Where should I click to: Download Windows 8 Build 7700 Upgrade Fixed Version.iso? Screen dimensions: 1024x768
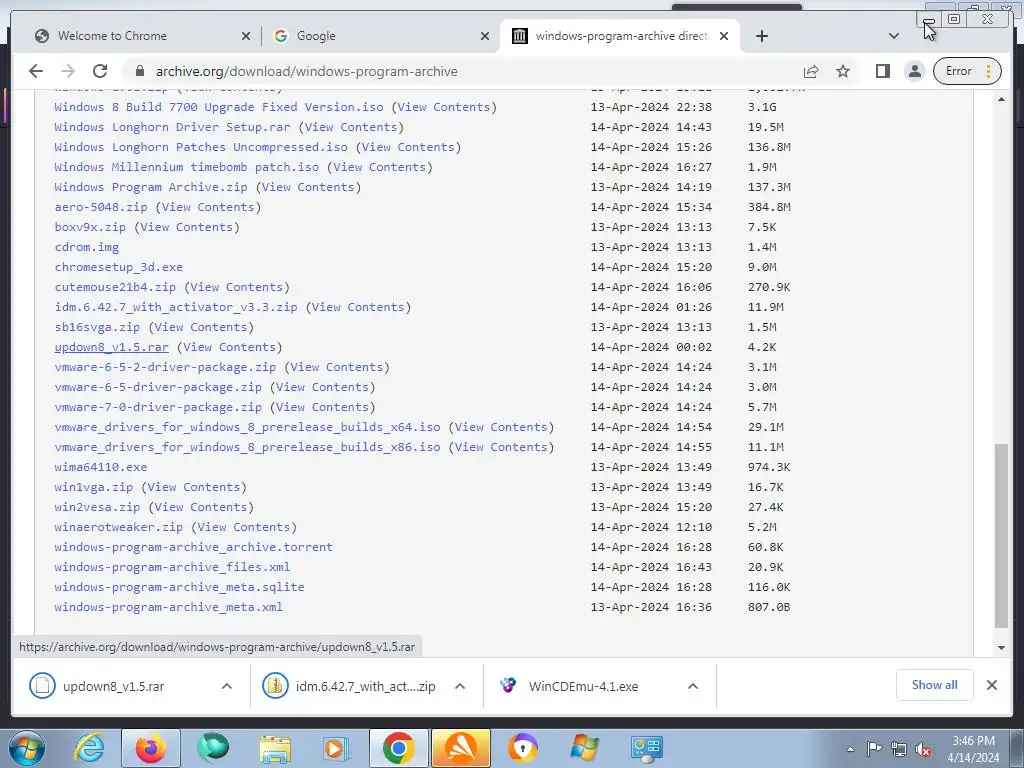pos(219,107)
